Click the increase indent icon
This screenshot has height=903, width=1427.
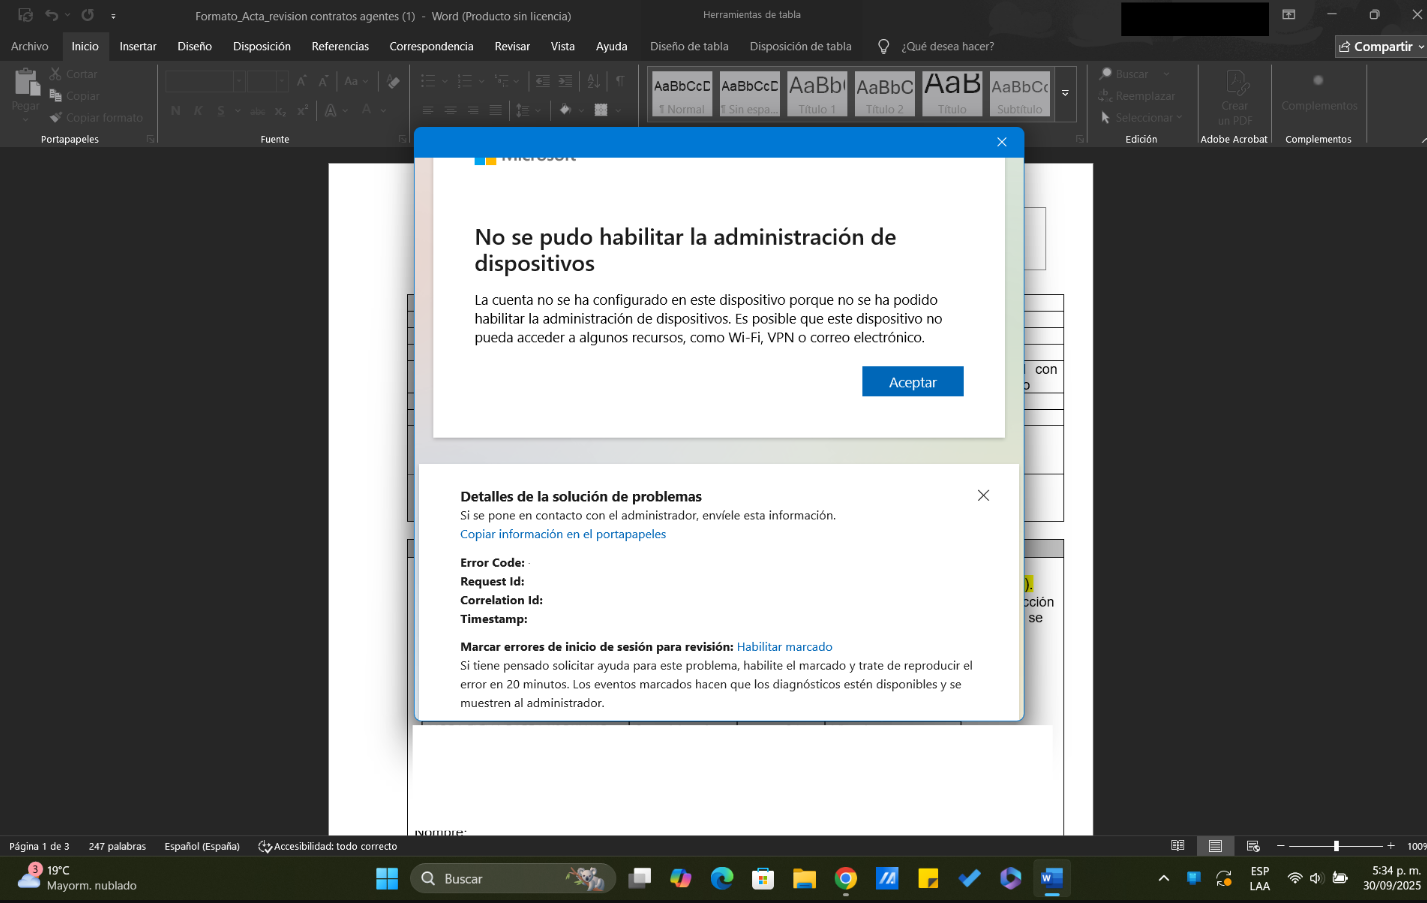[565, 81]
